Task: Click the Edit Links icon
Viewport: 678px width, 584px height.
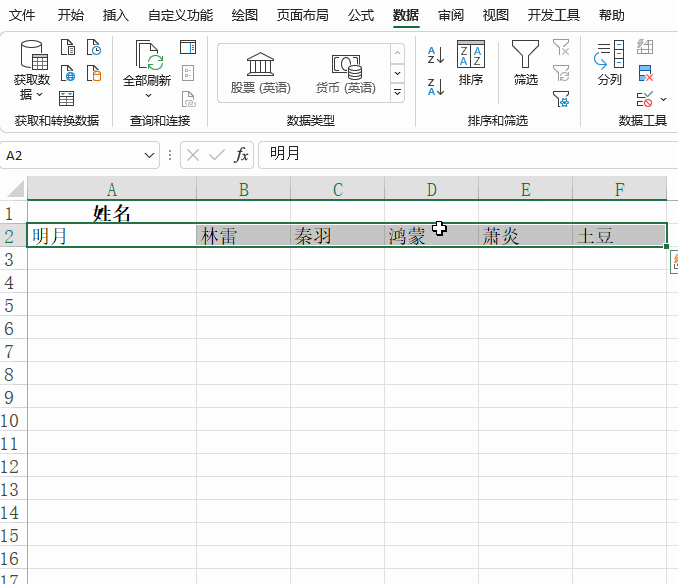Action: (x=189, y=99)
